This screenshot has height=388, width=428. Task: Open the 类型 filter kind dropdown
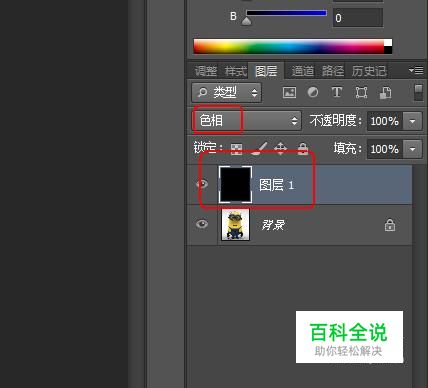pyautogui.click(x=227, y=92)
